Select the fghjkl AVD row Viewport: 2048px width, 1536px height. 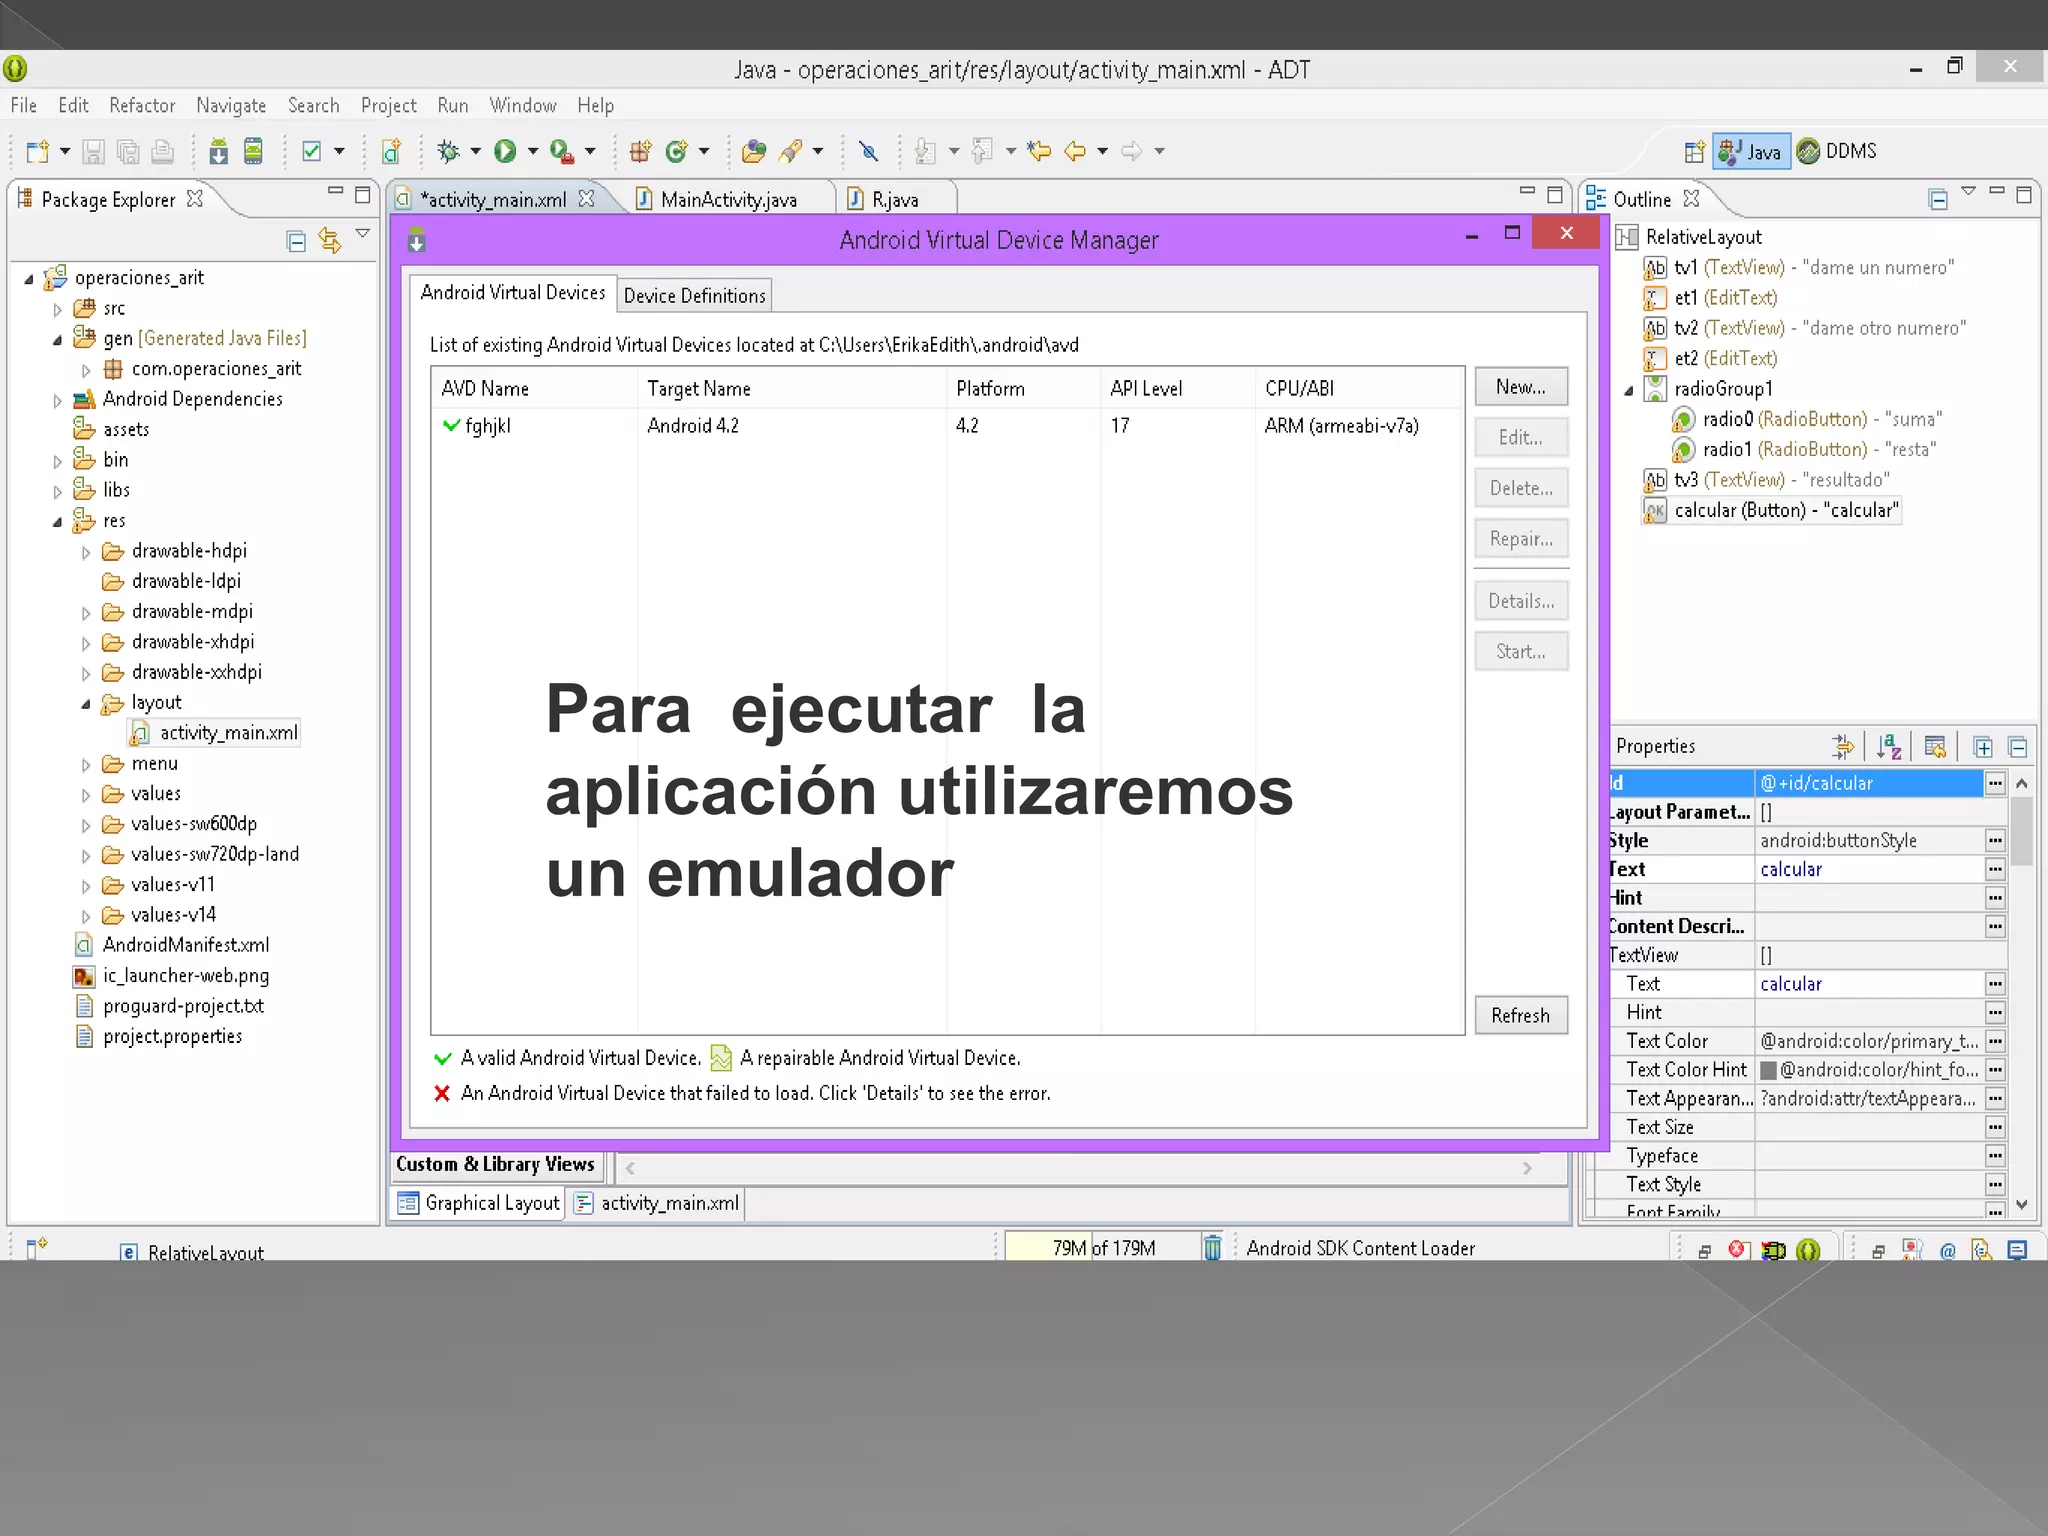pyautogui.click(x=947, y=426)
